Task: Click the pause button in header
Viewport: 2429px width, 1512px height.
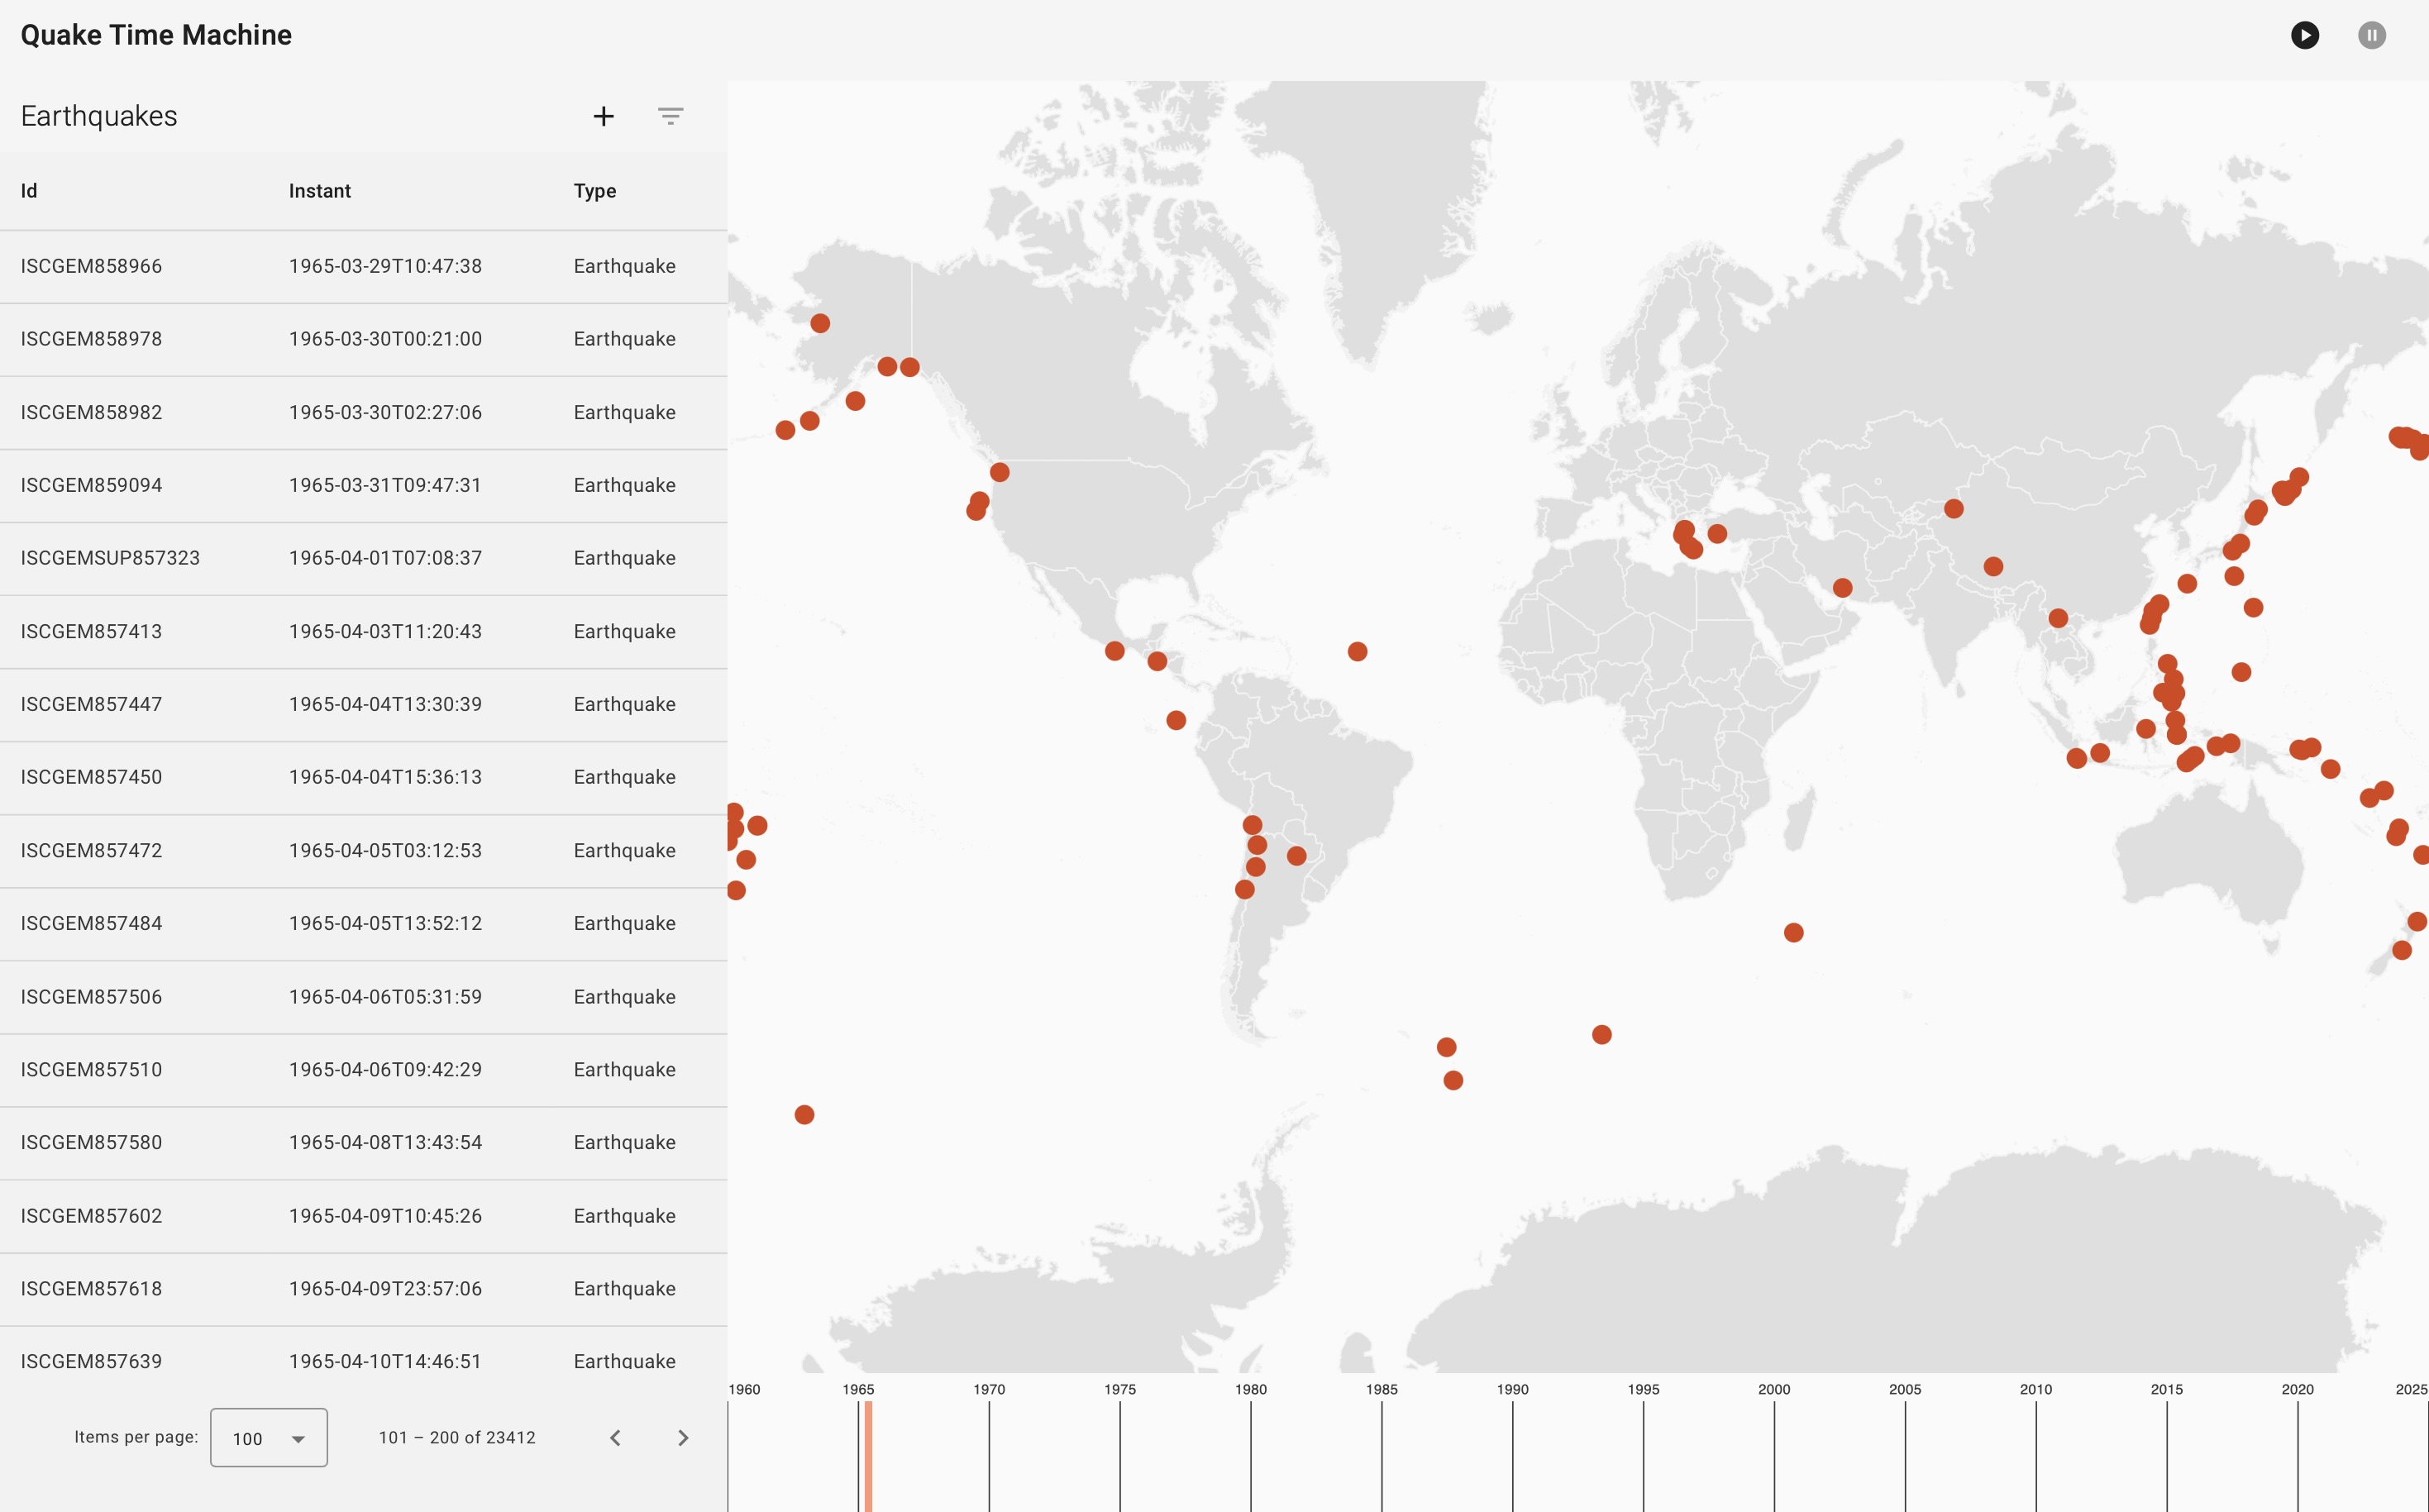Action: pos(2371,35)
